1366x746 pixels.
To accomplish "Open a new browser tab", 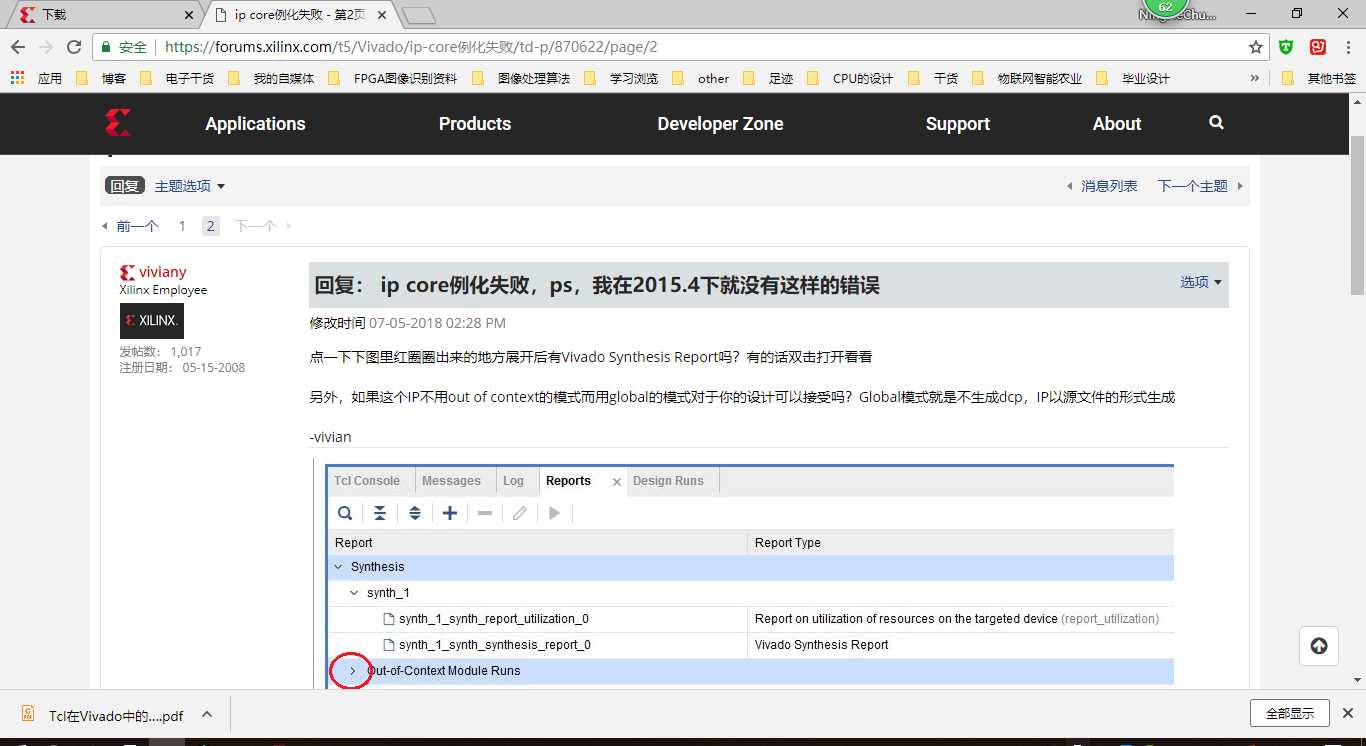I will [418, 15].
